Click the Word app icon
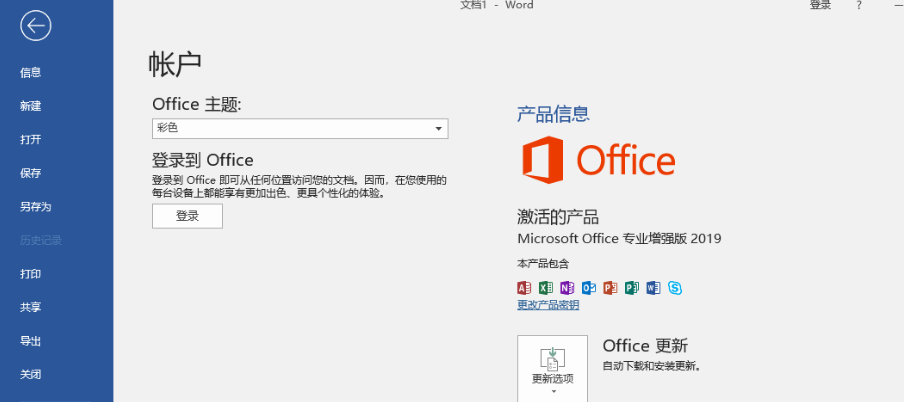The image size is (904, 402). coord(653,287)
